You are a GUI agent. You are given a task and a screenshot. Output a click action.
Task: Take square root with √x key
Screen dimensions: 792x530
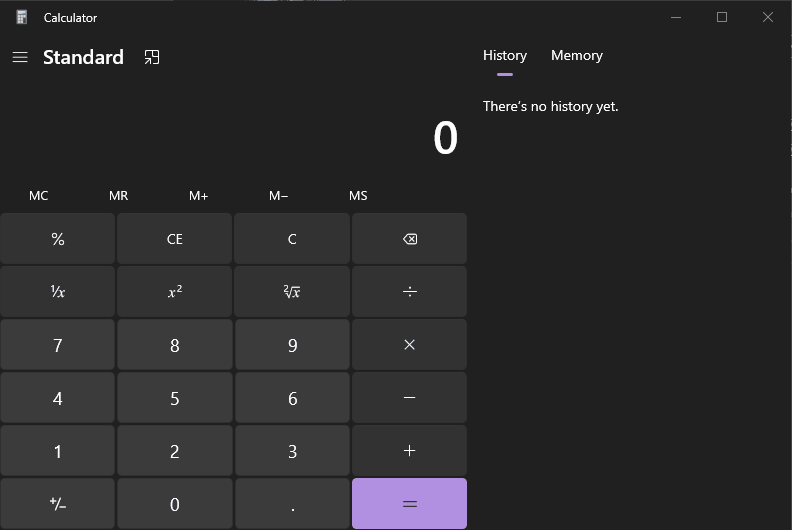(x=292, y=292)
